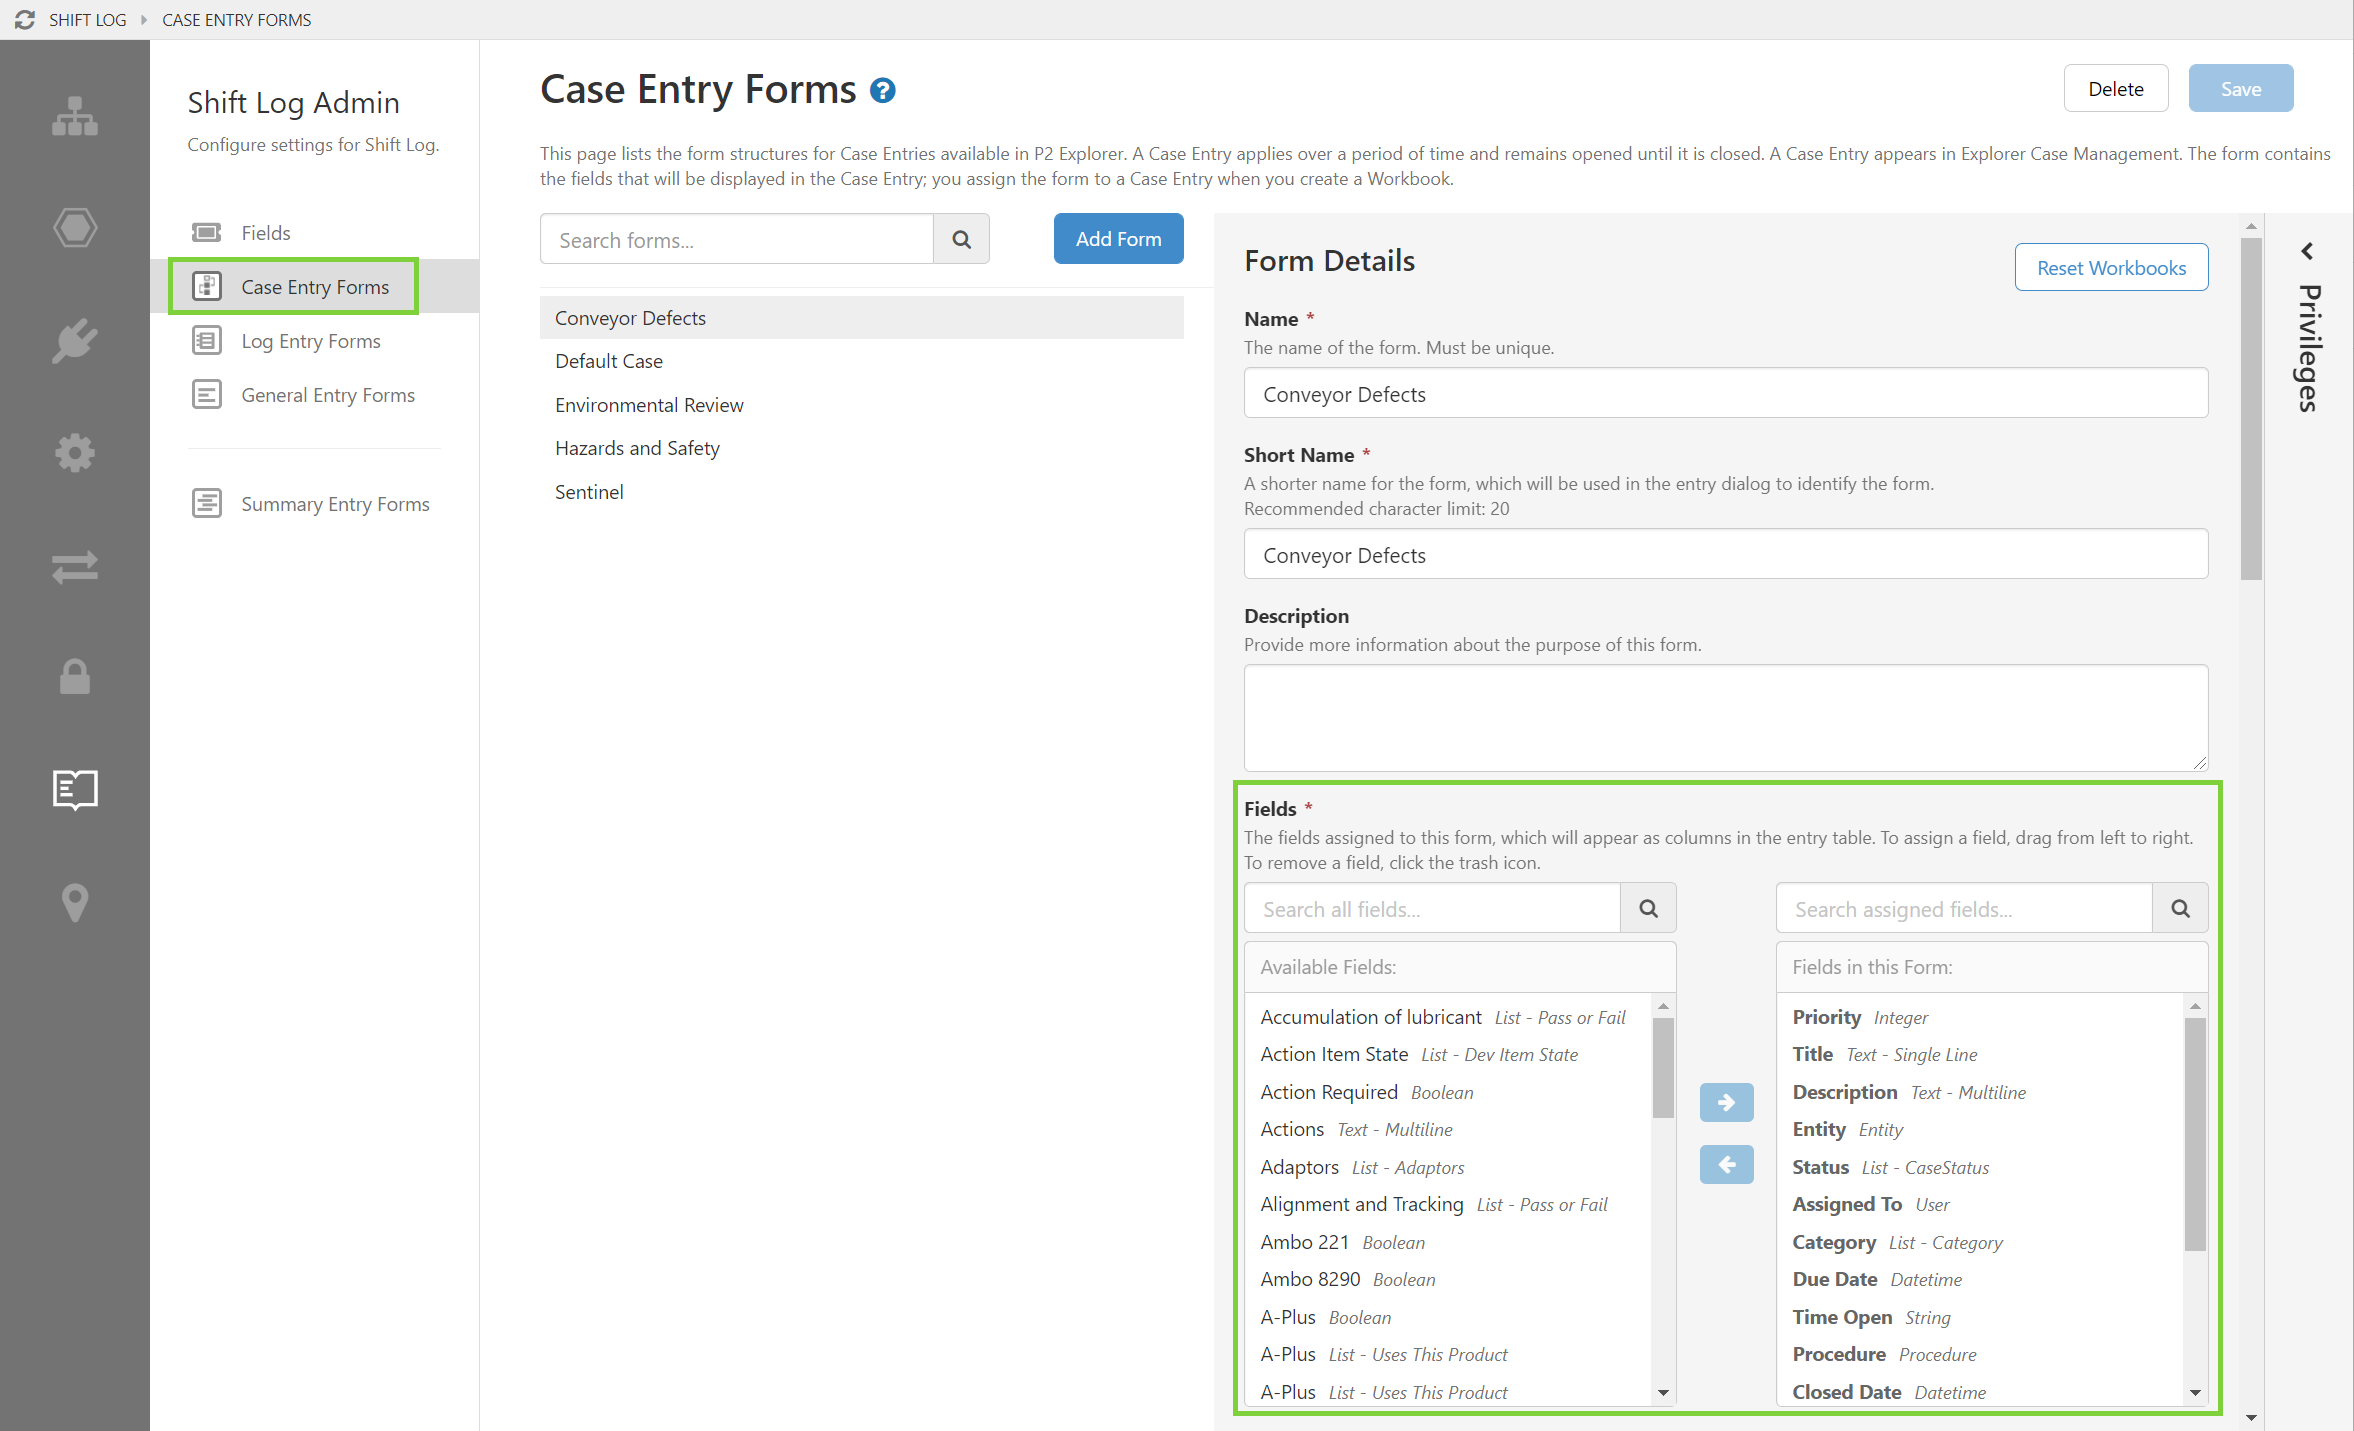The height and width of the screenshot is (1431, 2354).
Task: Click the search forms magnifier button
Action: tap(961, 239)
